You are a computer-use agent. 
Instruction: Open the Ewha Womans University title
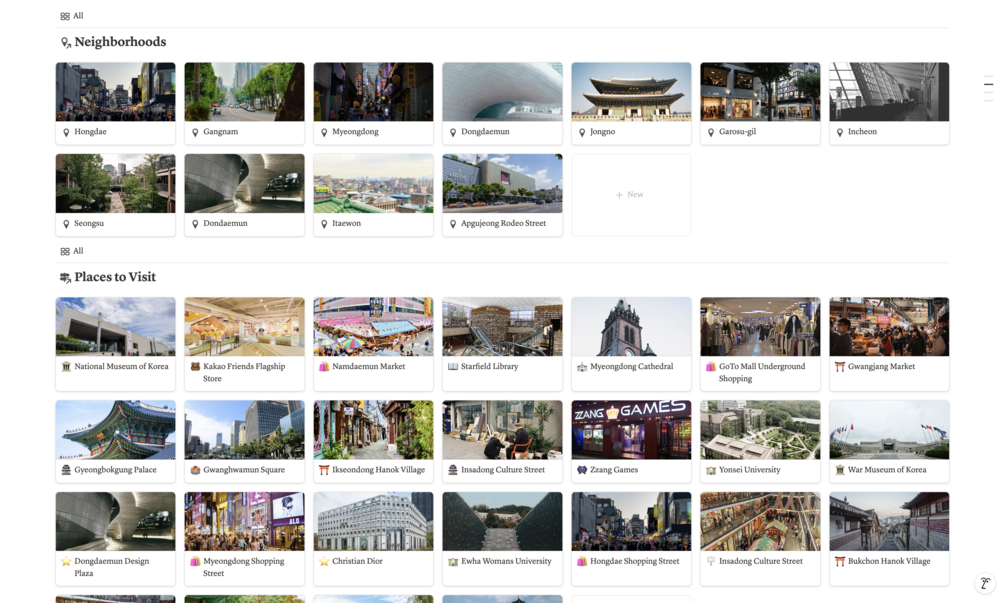[506, 561]
